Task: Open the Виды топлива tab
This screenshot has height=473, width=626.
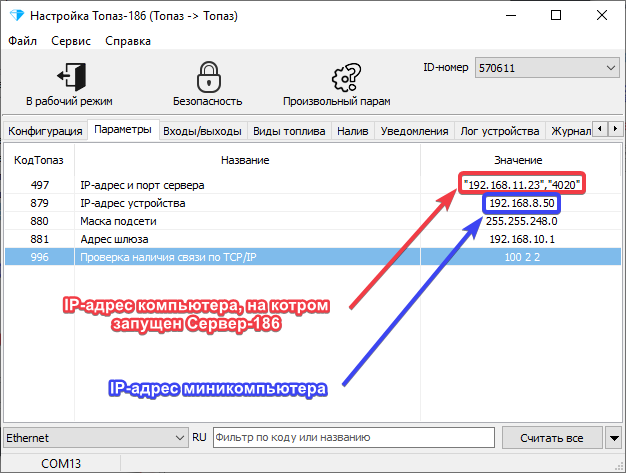Action: pos(289,131)
